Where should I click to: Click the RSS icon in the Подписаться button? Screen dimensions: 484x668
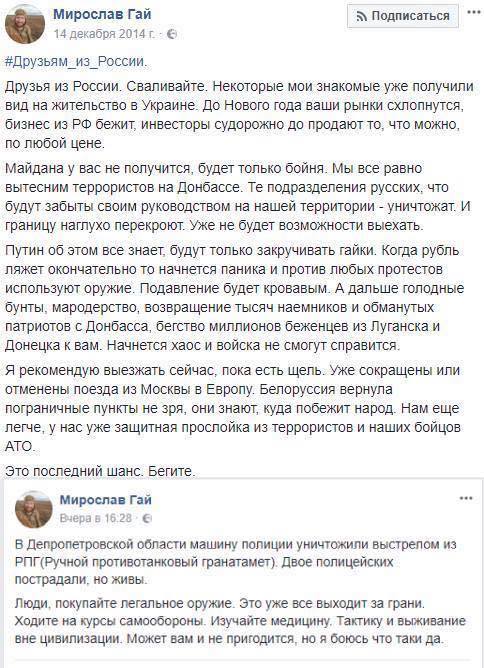[362, 17]
